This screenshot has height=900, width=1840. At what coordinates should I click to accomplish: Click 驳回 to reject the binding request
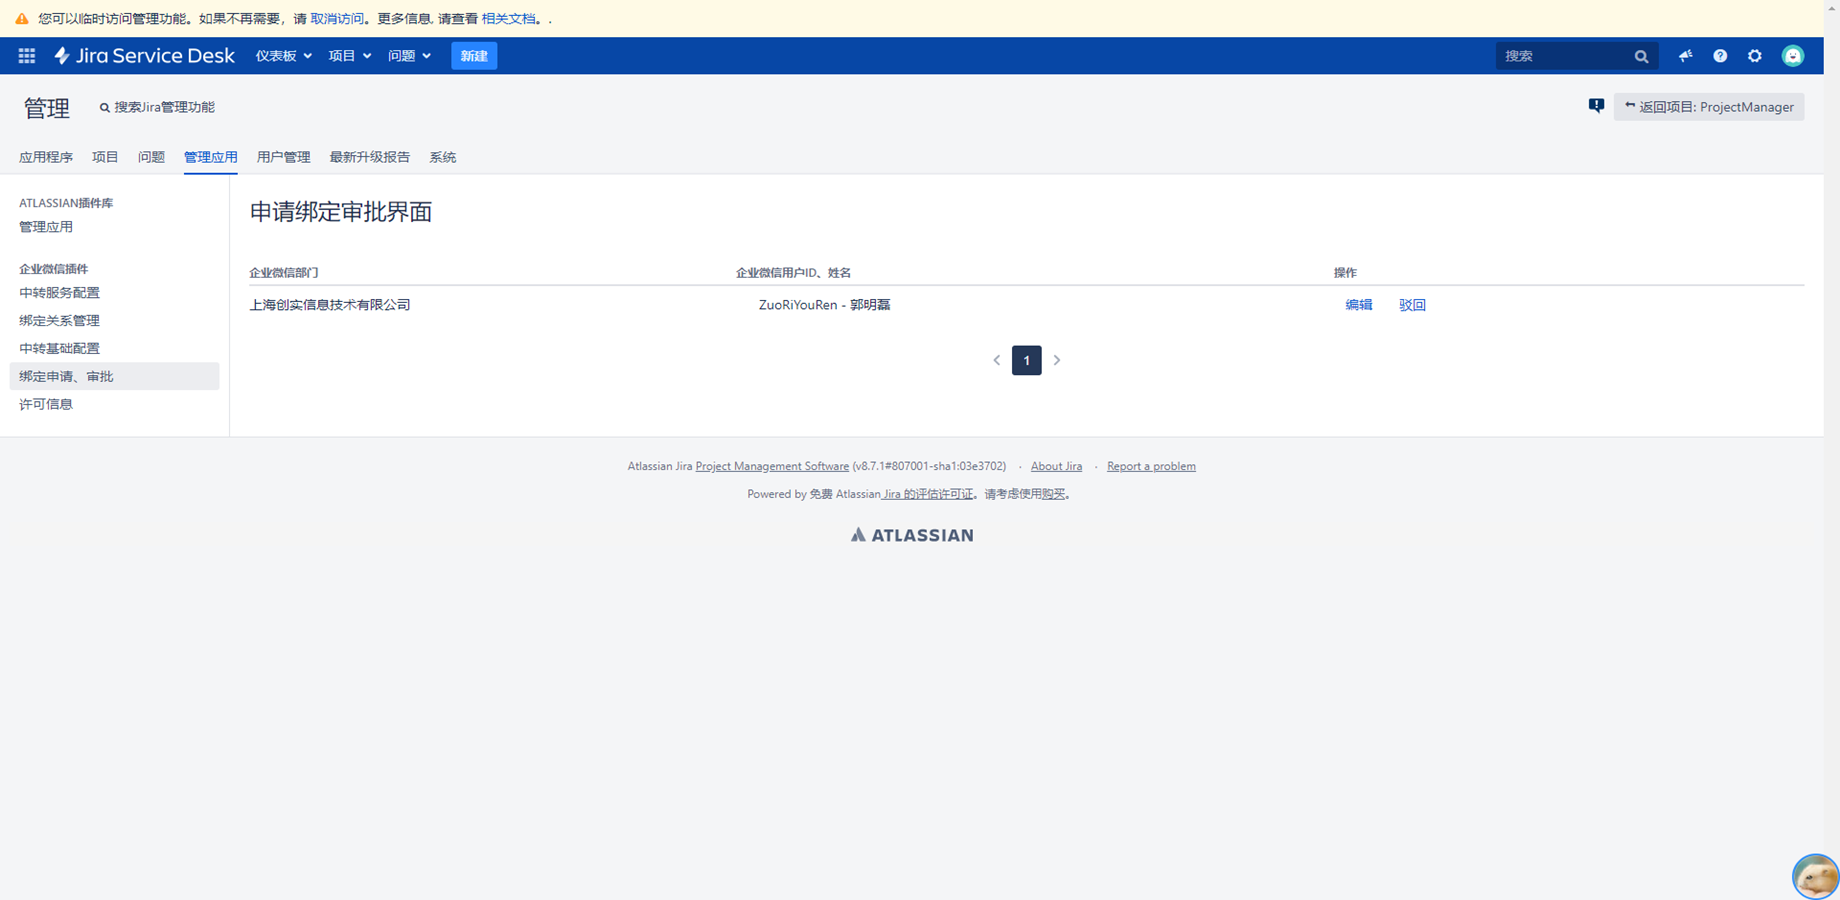(x=1412, y=305)
